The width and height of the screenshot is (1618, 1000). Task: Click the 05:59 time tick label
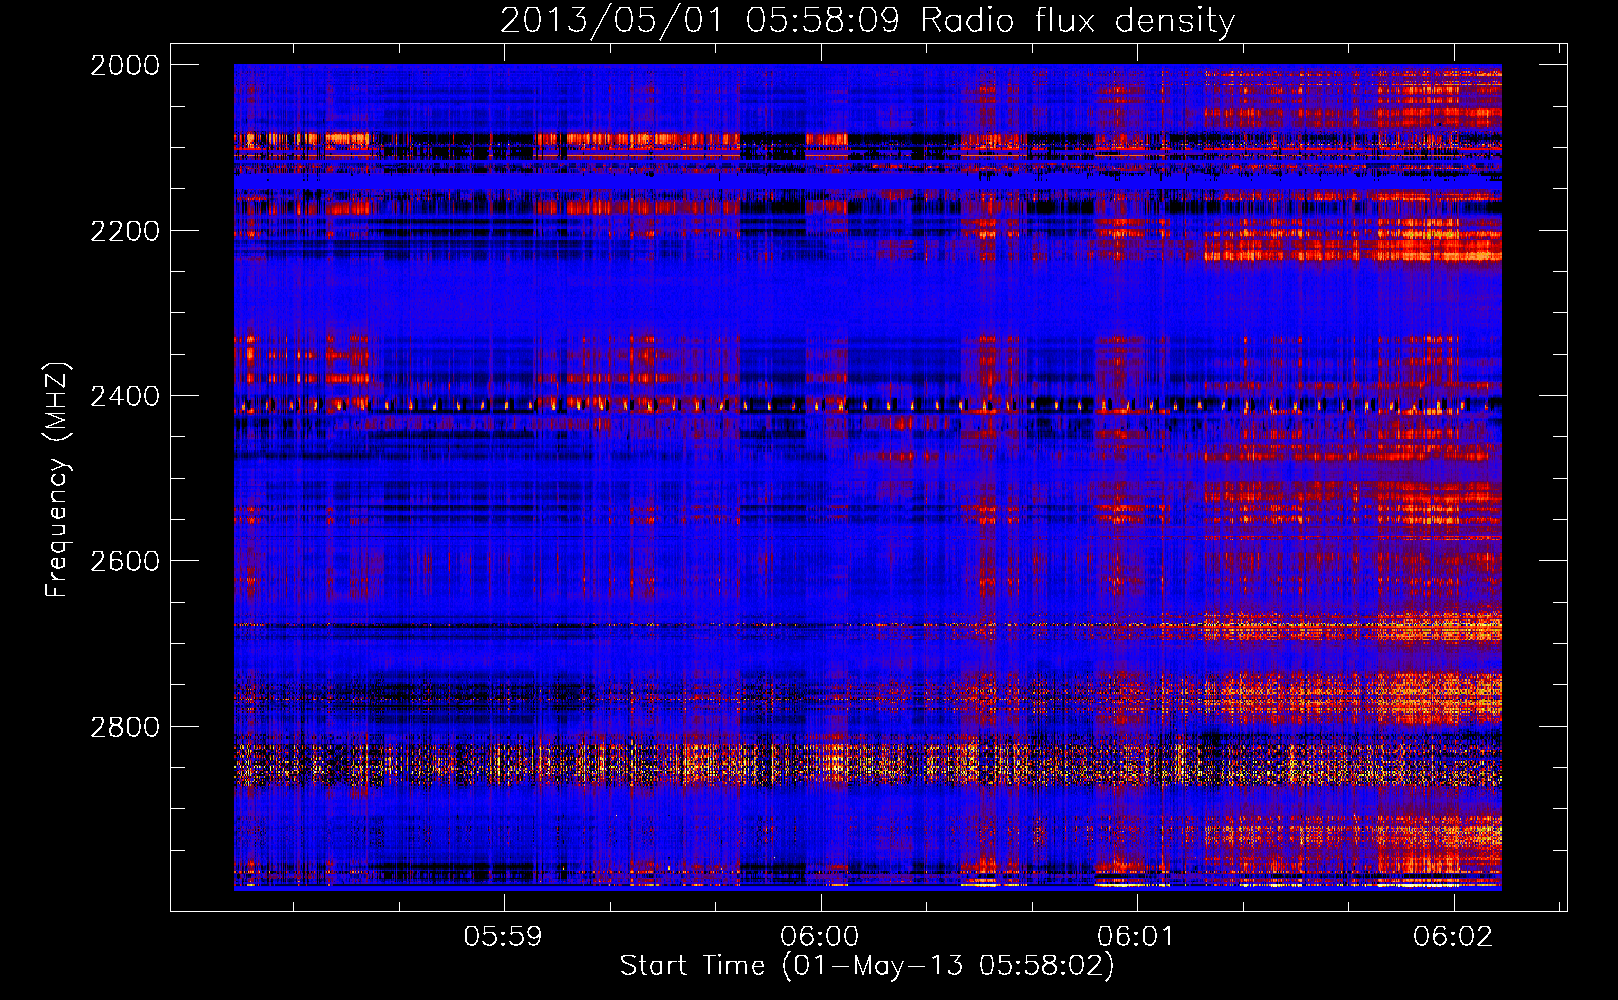click(503, 936)
